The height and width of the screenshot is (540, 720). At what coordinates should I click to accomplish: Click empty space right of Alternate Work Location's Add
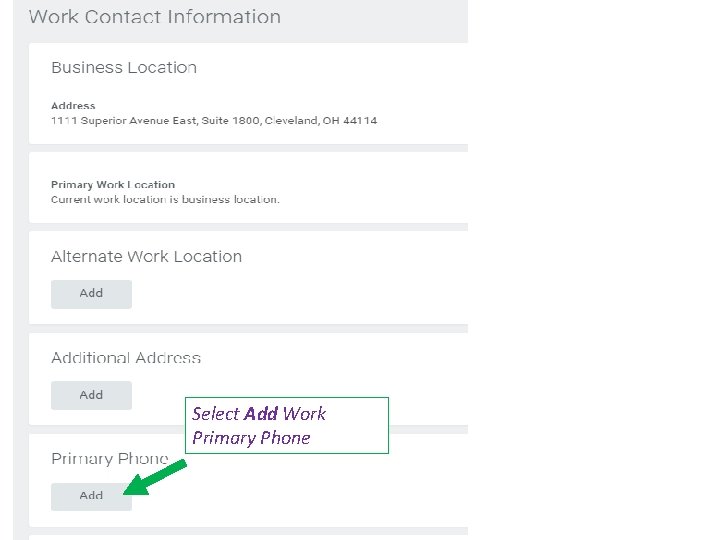[300, 294]
